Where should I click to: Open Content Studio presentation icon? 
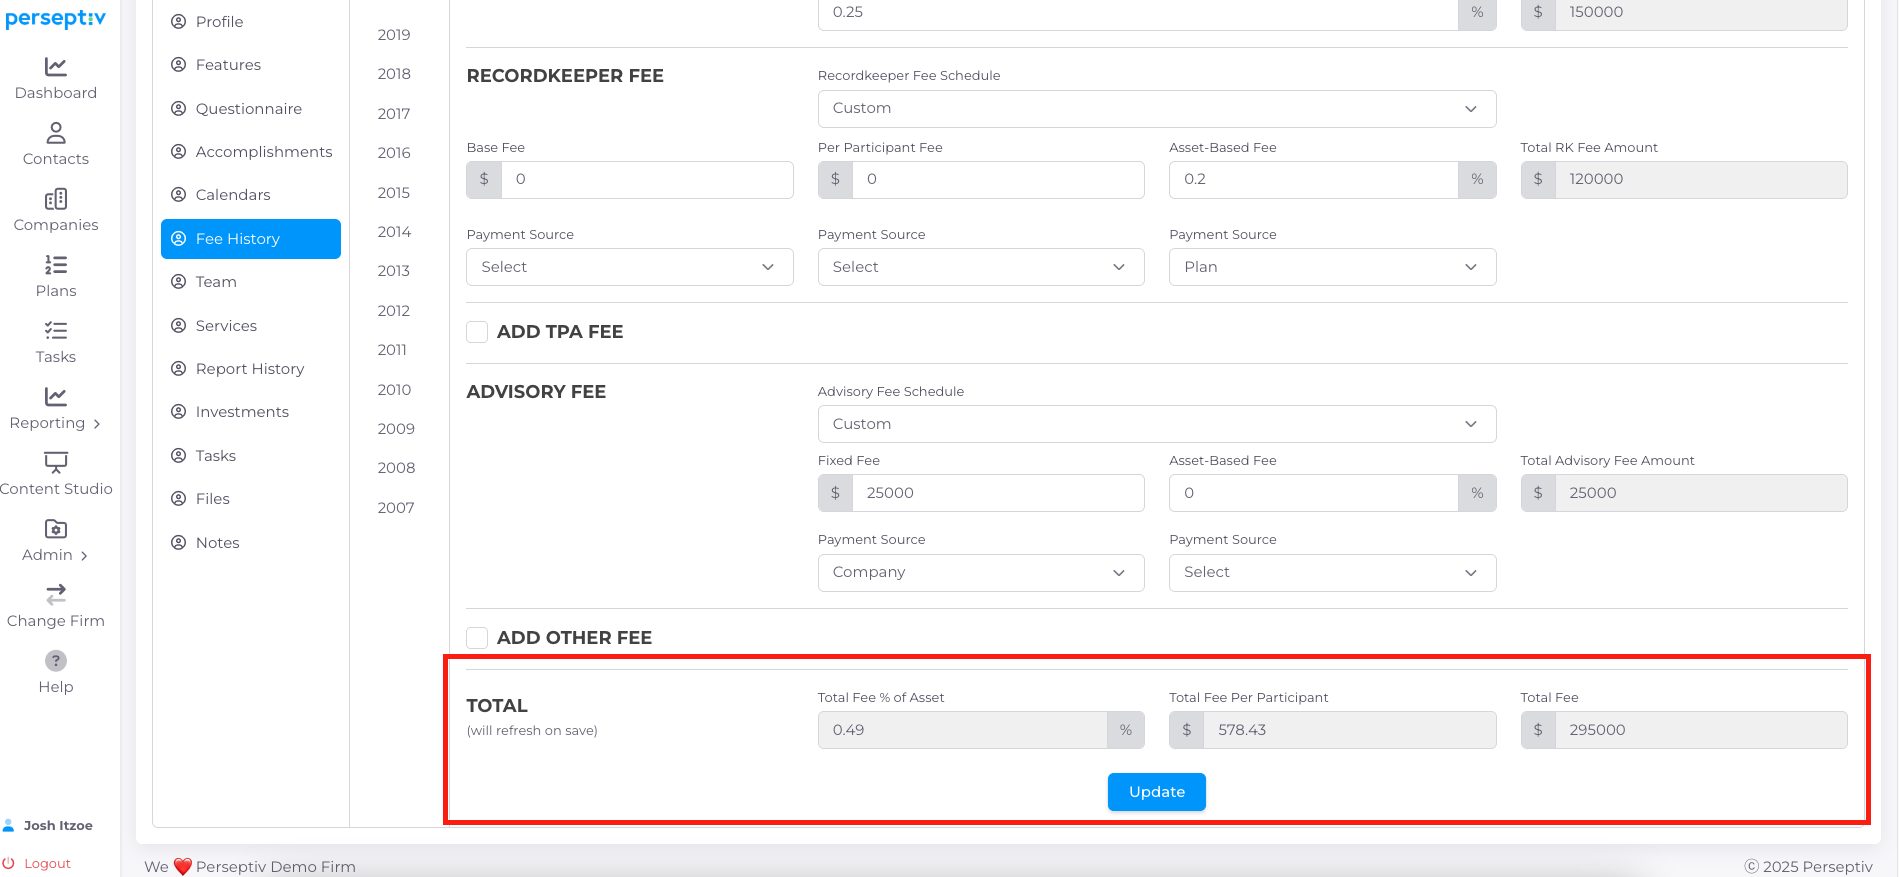click(x=56, y=463)
